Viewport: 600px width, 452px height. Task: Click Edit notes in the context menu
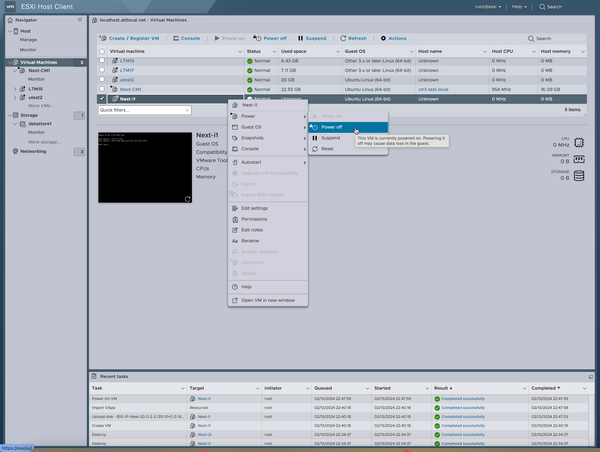(x=253, y=230)
